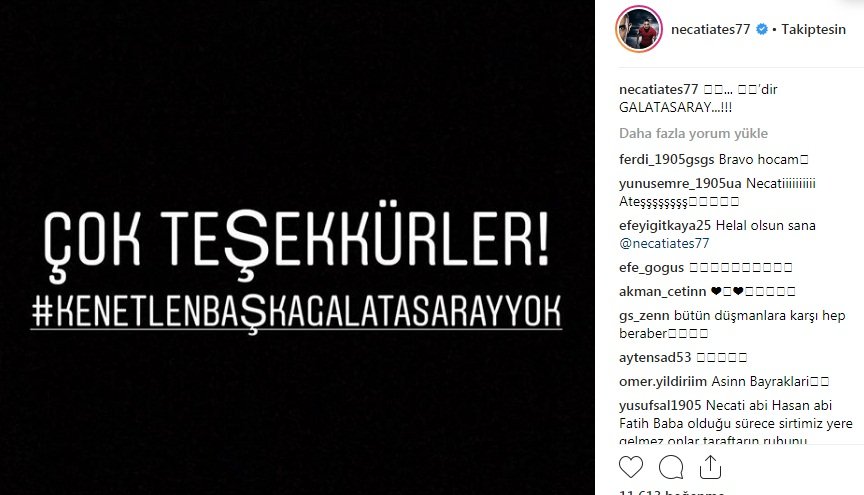Click the Çok Teşekkürler post image
864x495 pixels.
[297, 248]
